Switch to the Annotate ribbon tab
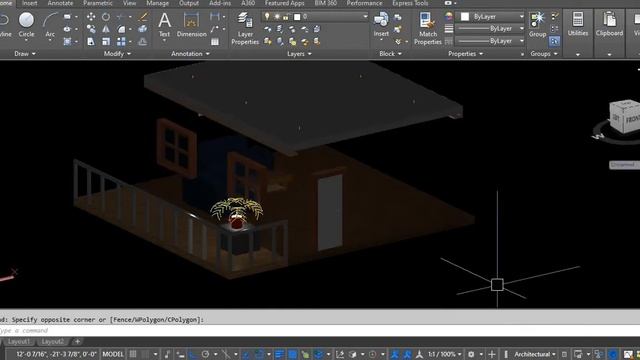Image resolution: width=640 pixels, height=360 pixels. coord(60,3)
